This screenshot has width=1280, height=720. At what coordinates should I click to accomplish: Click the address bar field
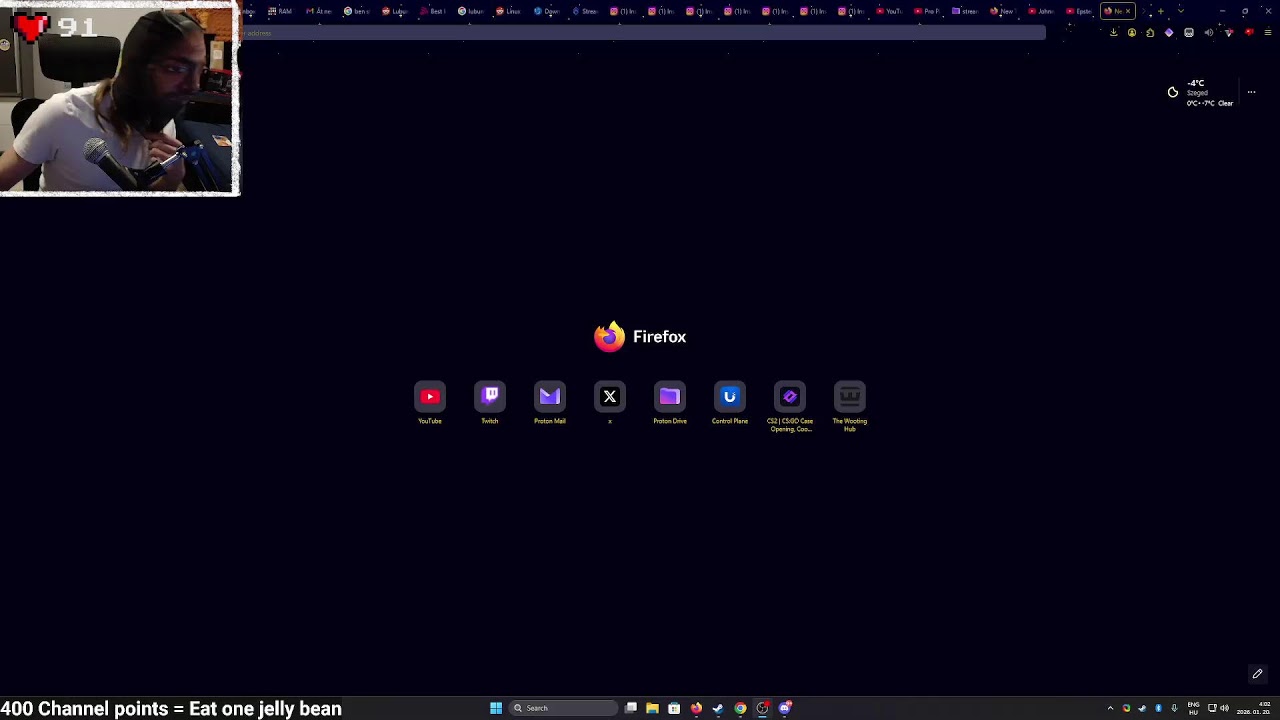(643, 33)
